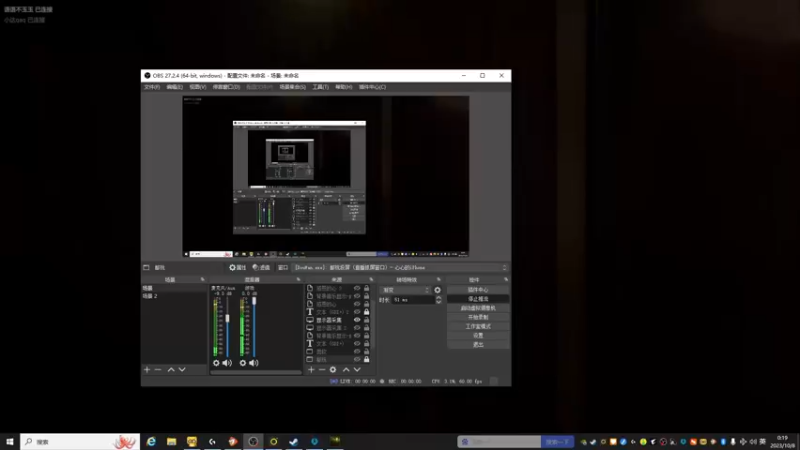Add a new source with plus icon
Screen dimensions: 800x450
(311, 369)
